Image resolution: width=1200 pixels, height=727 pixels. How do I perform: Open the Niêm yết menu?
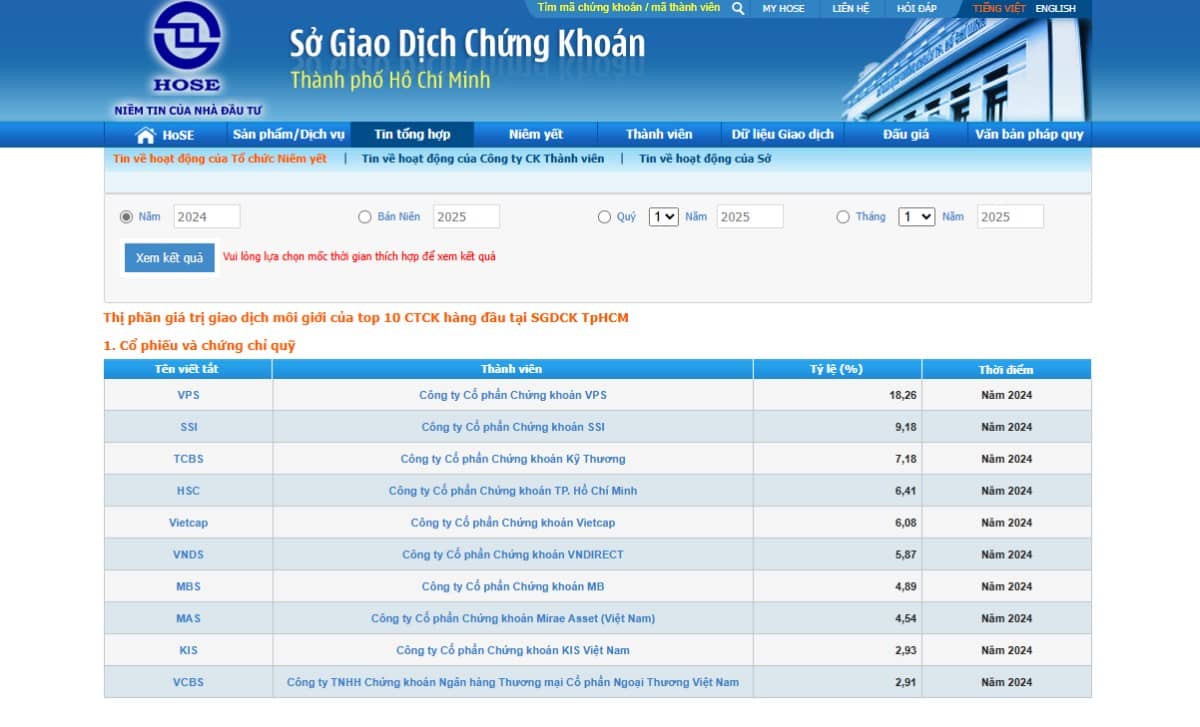point(536,135)
